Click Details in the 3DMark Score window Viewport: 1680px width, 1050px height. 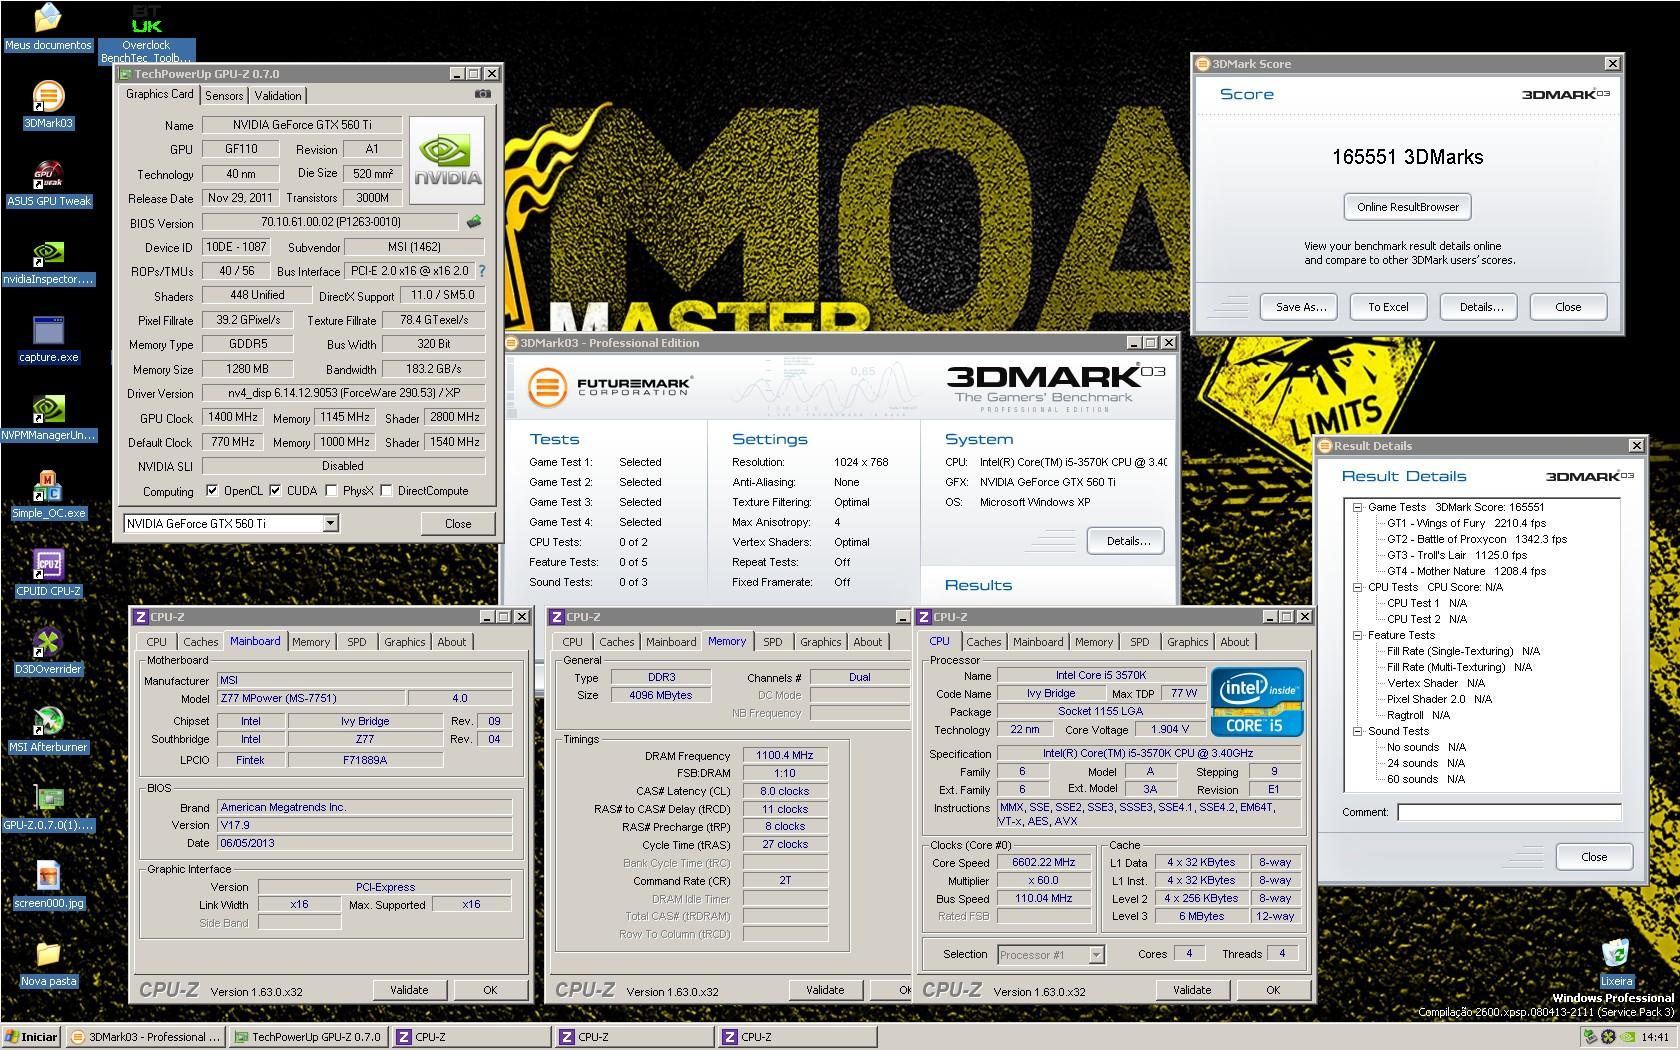coord(1481,307)
